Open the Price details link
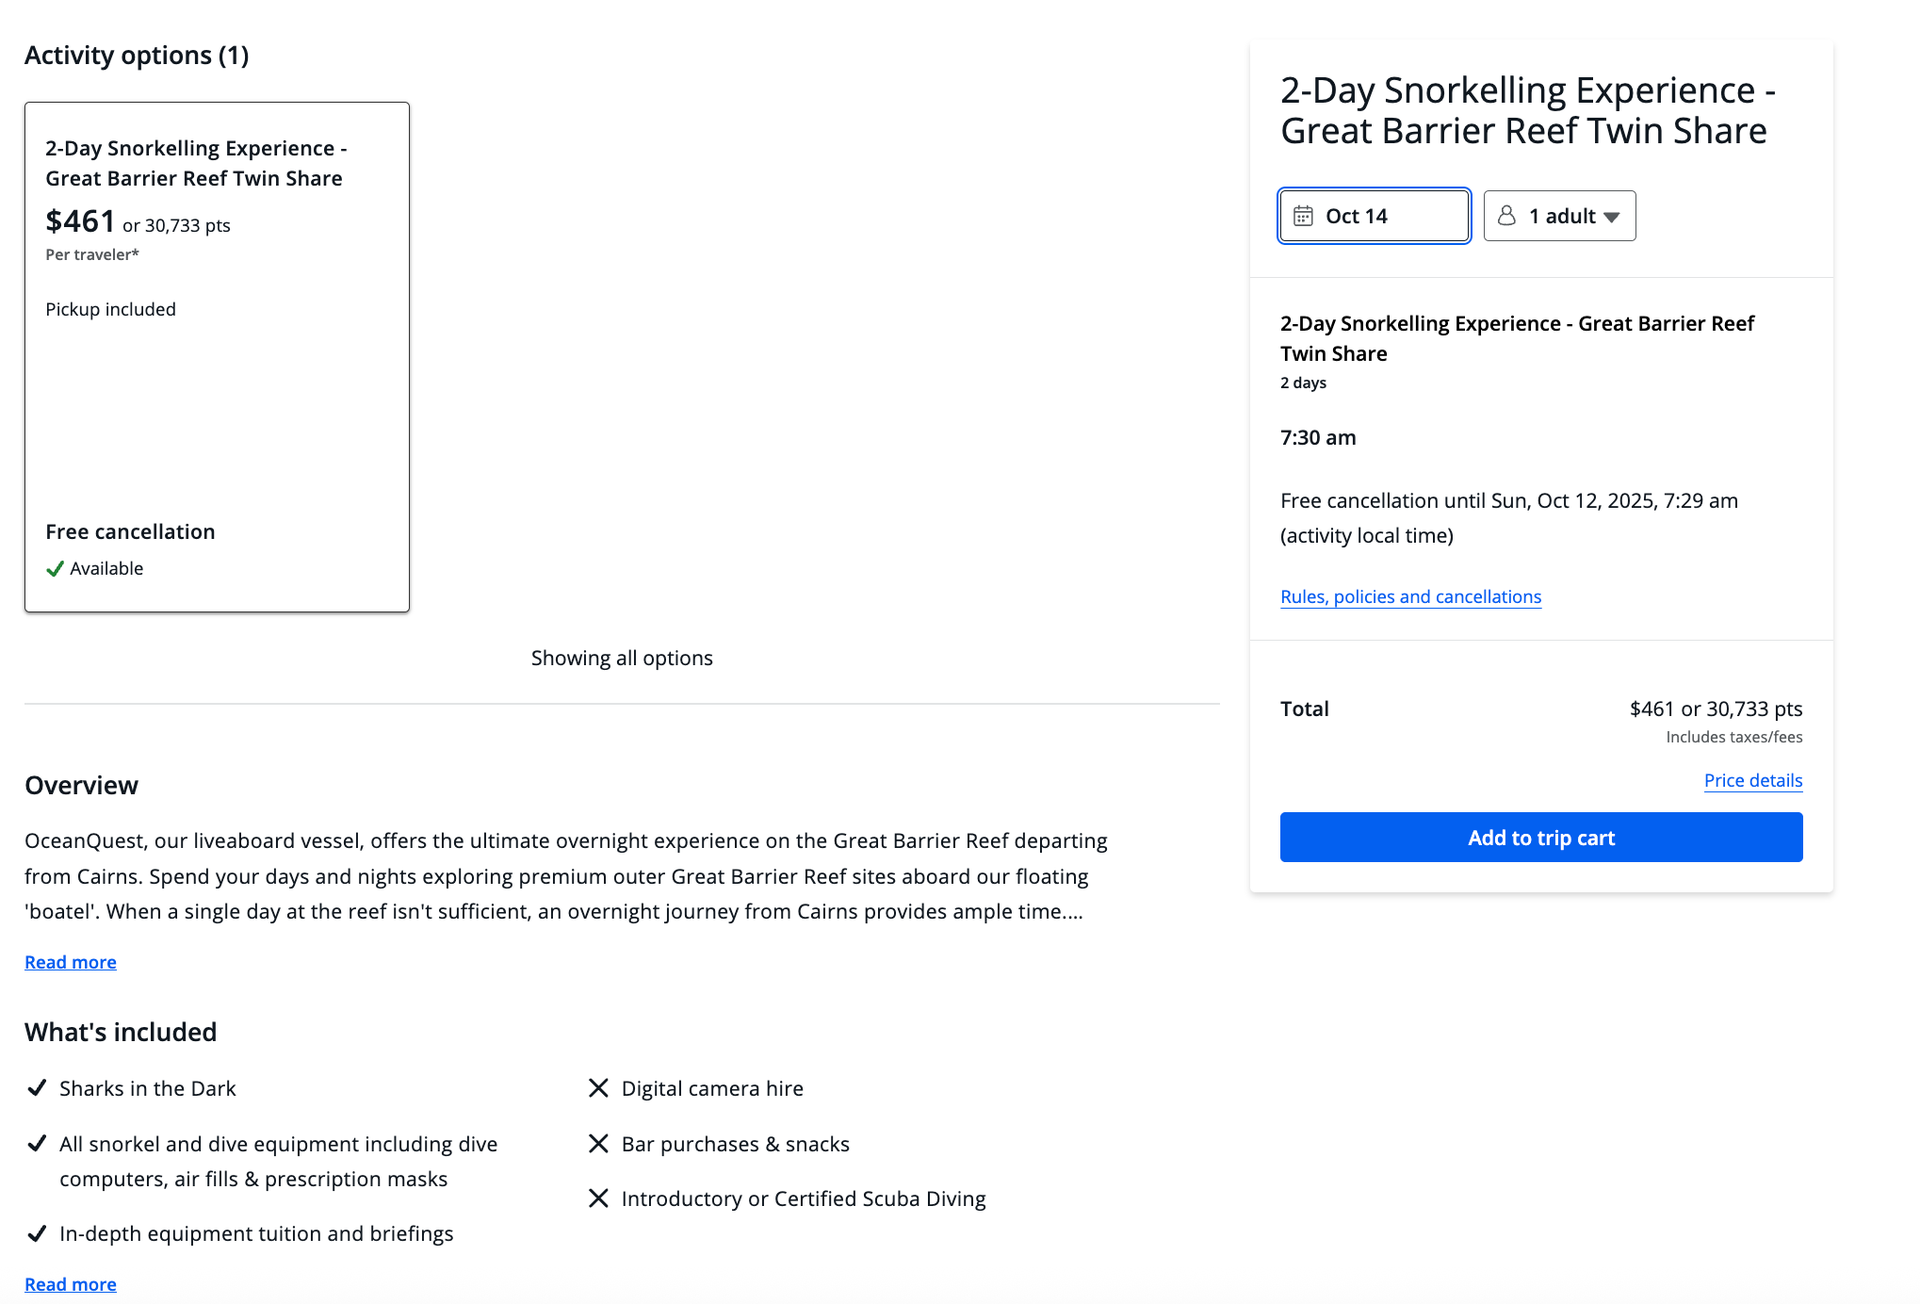Image resolution: width=1920 pixels, height=1304 pixels. [x=1752, y=780]
